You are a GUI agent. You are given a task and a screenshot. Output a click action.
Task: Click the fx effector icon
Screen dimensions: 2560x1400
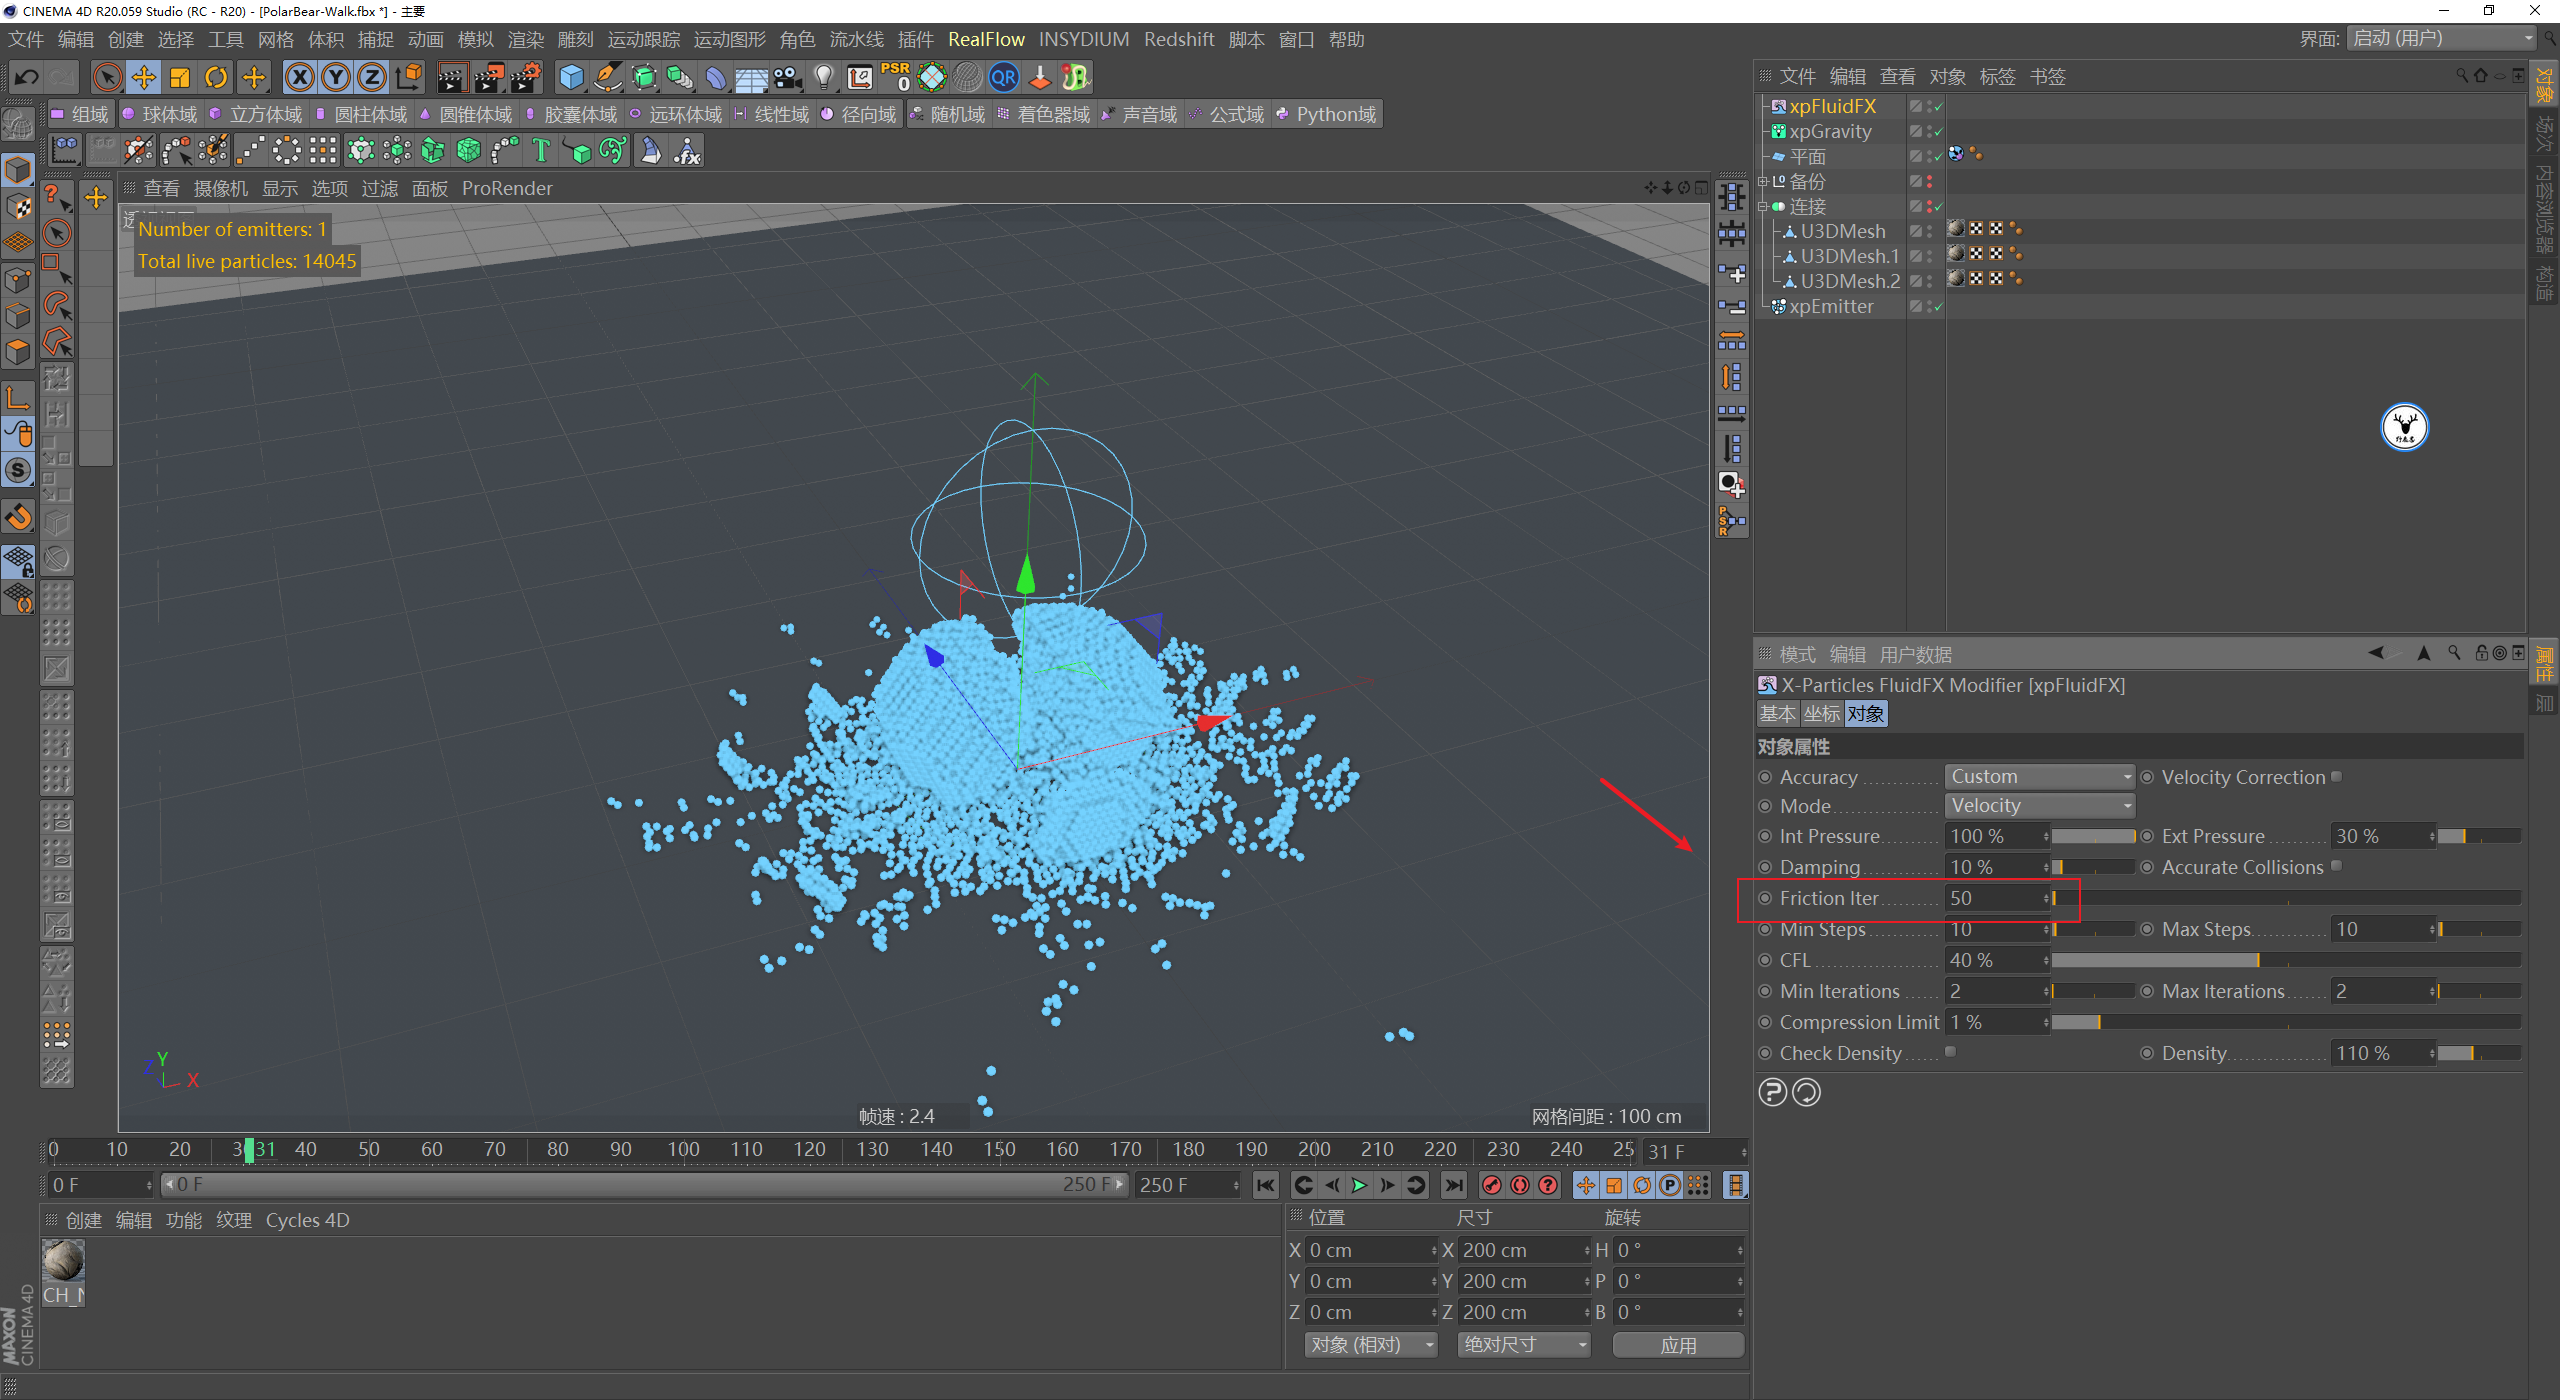pos(687,151)
